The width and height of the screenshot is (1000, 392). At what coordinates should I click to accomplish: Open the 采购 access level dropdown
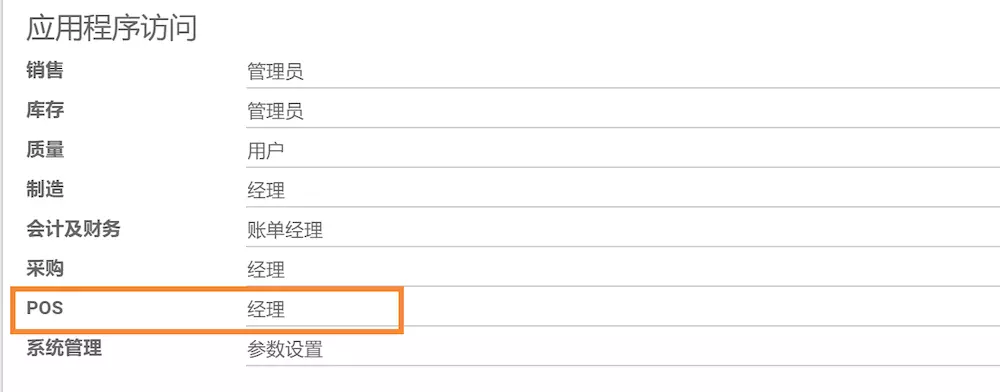pos(622,270)
